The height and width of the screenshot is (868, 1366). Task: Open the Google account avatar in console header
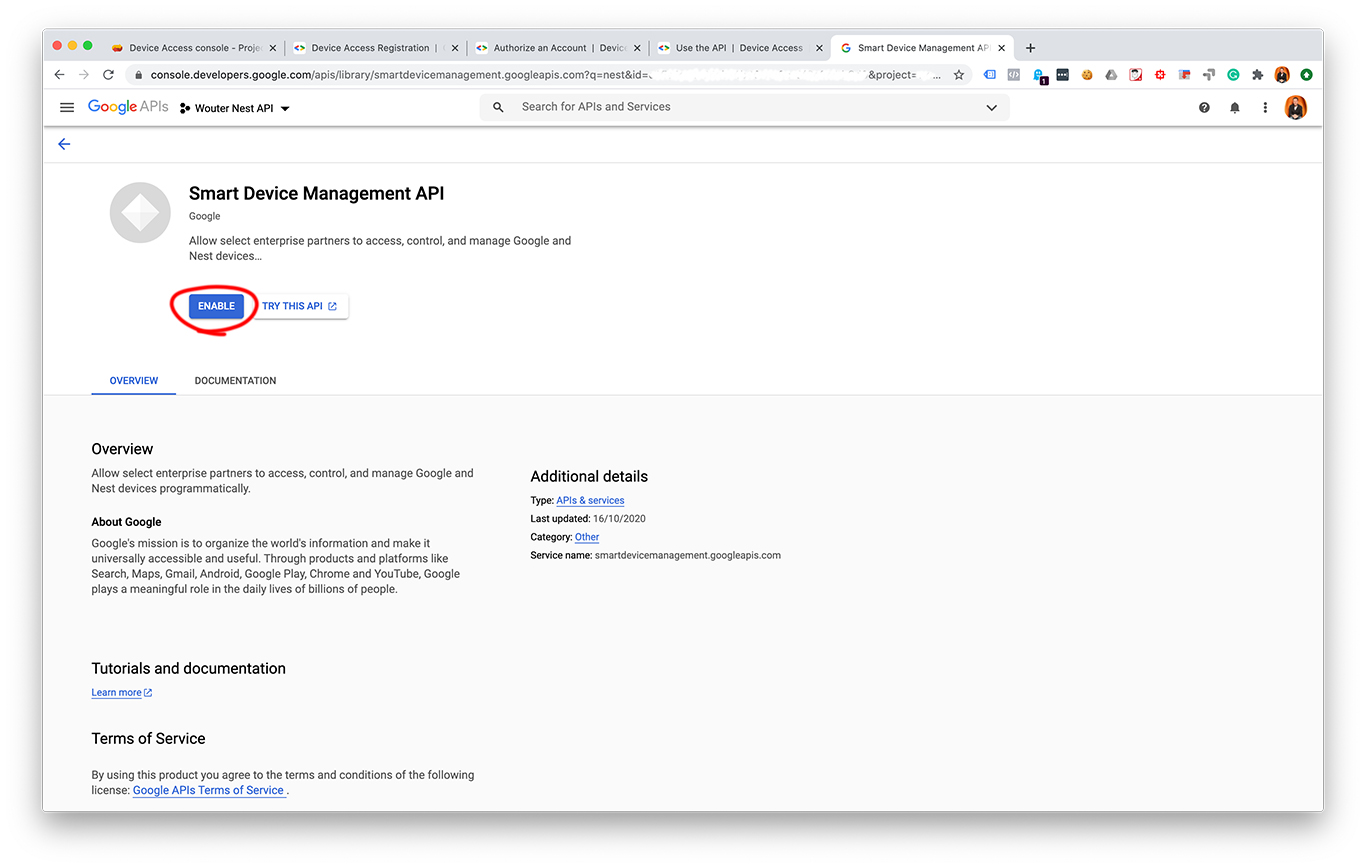1296,108
